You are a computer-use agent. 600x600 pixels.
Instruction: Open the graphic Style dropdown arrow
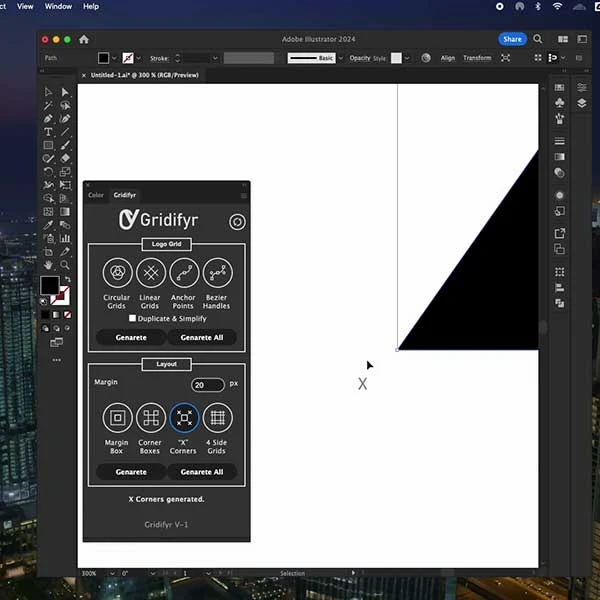pyautogui.click(x=407, y=58)
